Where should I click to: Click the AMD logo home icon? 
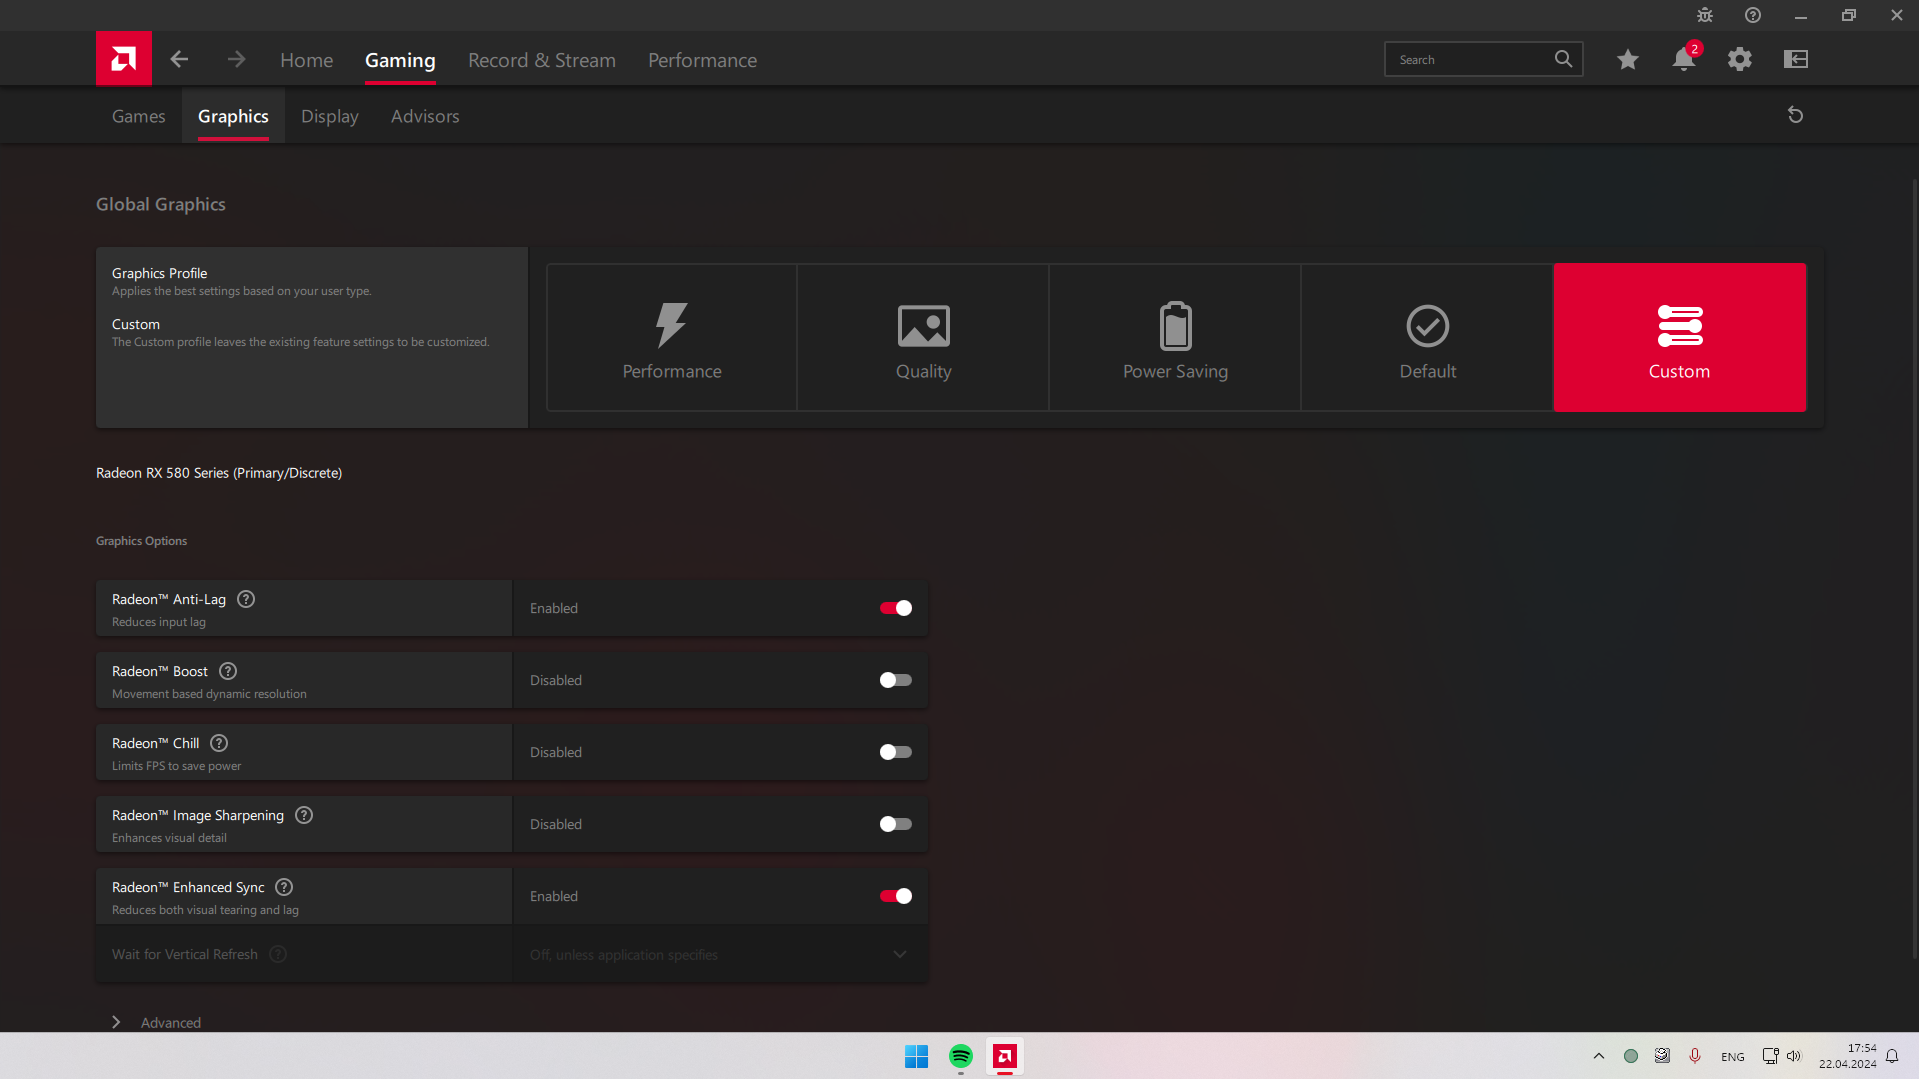pos(124,59)
